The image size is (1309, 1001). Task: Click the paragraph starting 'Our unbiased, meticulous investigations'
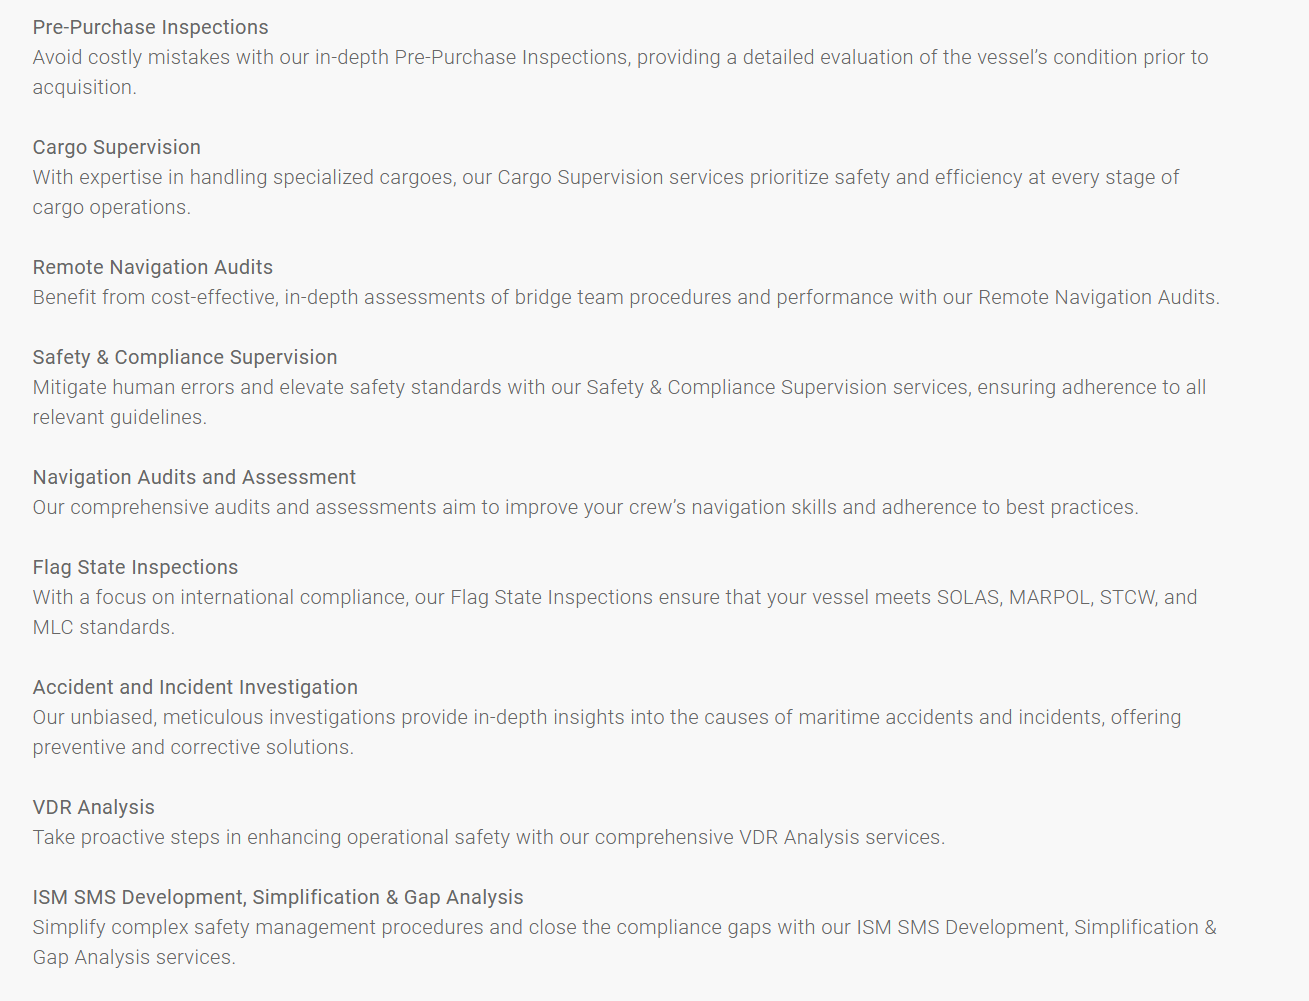(x=606, y=717)
